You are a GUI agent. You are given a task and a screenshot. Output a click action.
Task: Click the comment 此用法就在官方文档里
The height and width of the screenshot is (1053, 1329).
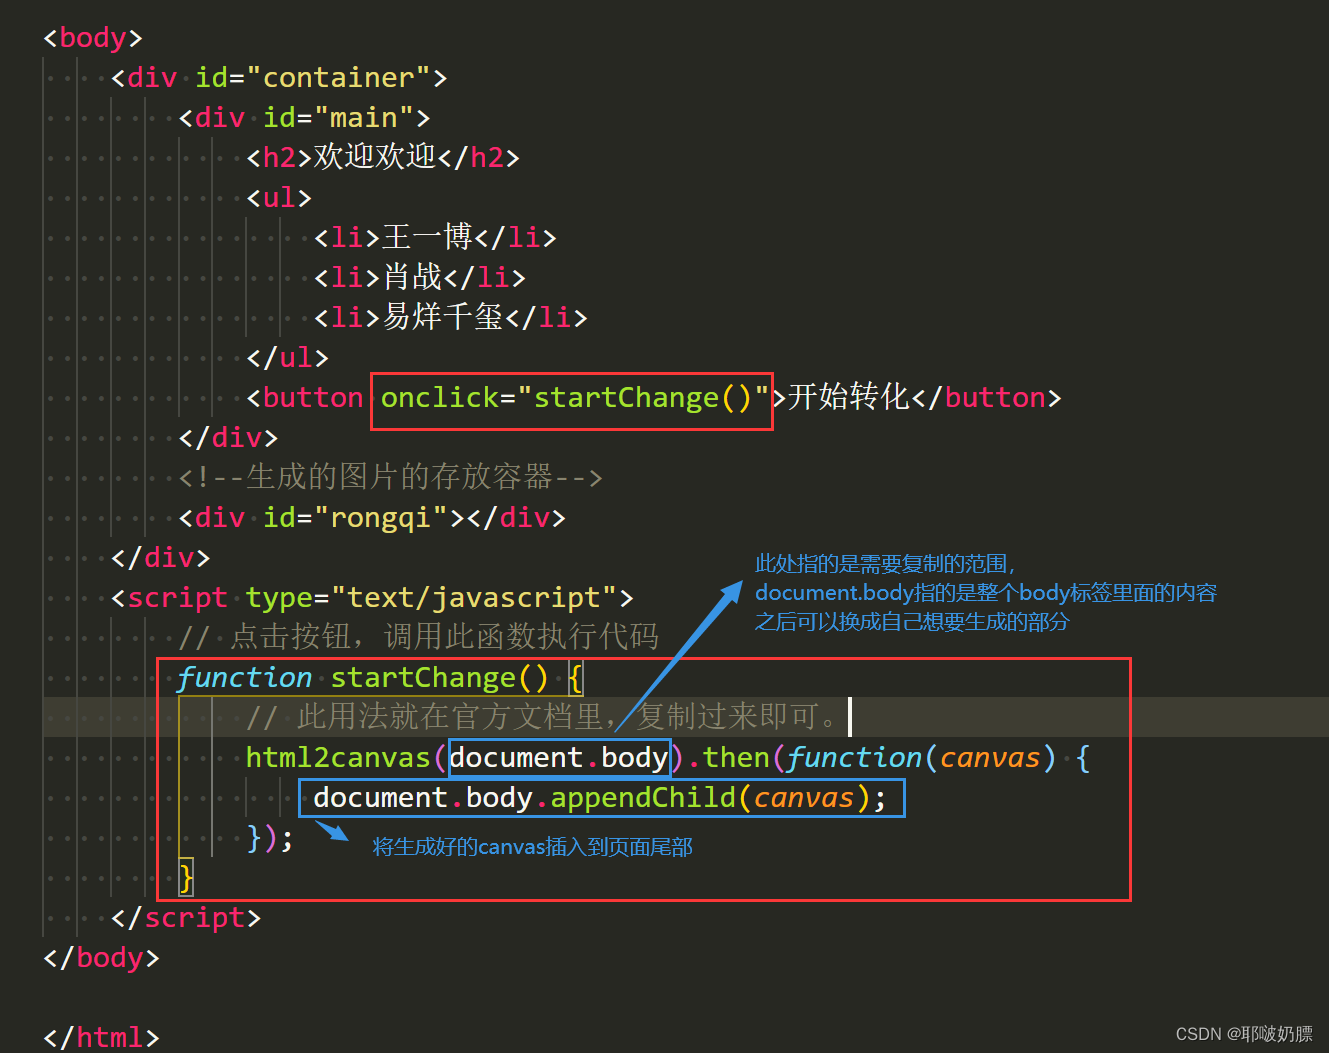point(546,717)
